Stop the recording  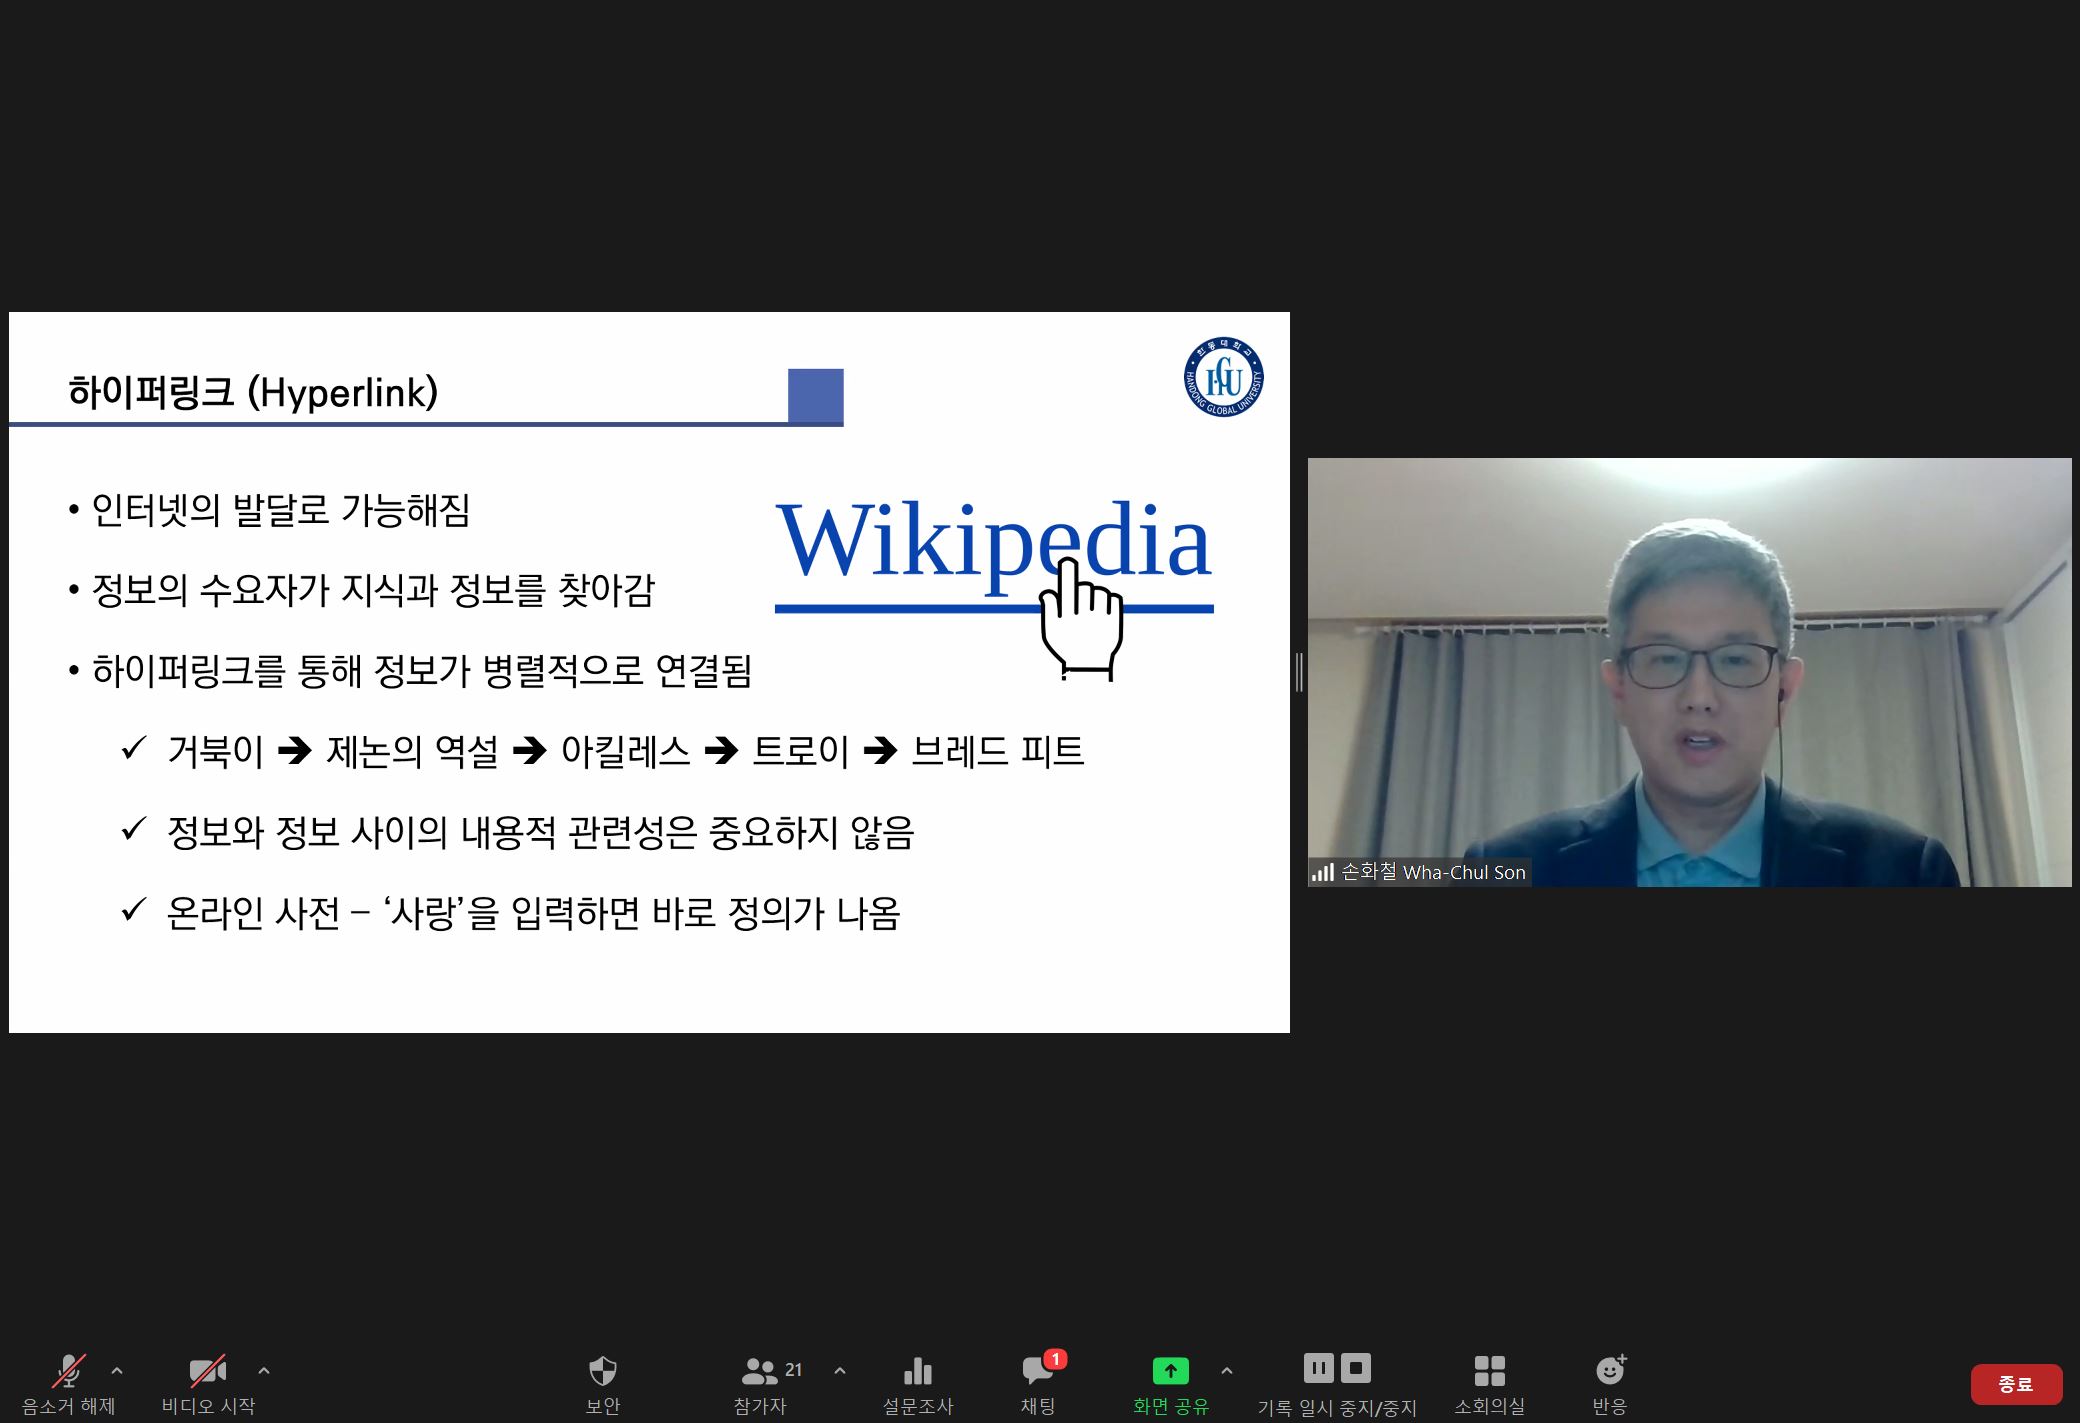pos(1356,1367)
